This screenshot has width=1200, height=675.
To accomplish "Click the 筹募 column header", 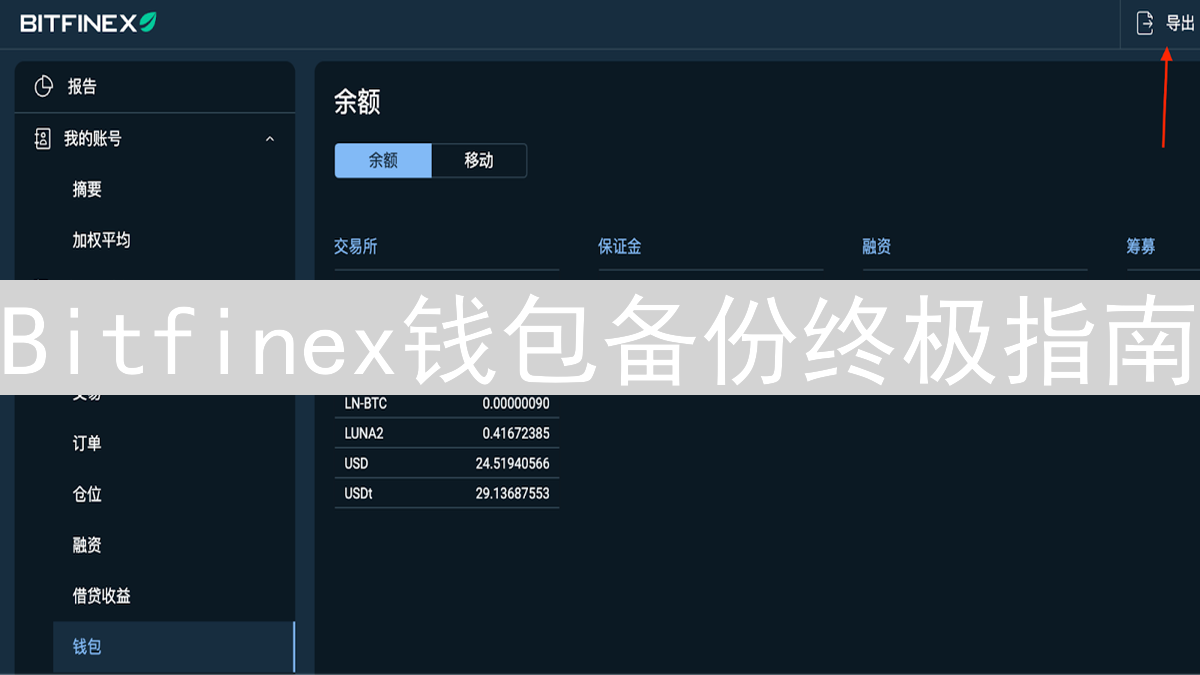I will (x=1141, y=246).
